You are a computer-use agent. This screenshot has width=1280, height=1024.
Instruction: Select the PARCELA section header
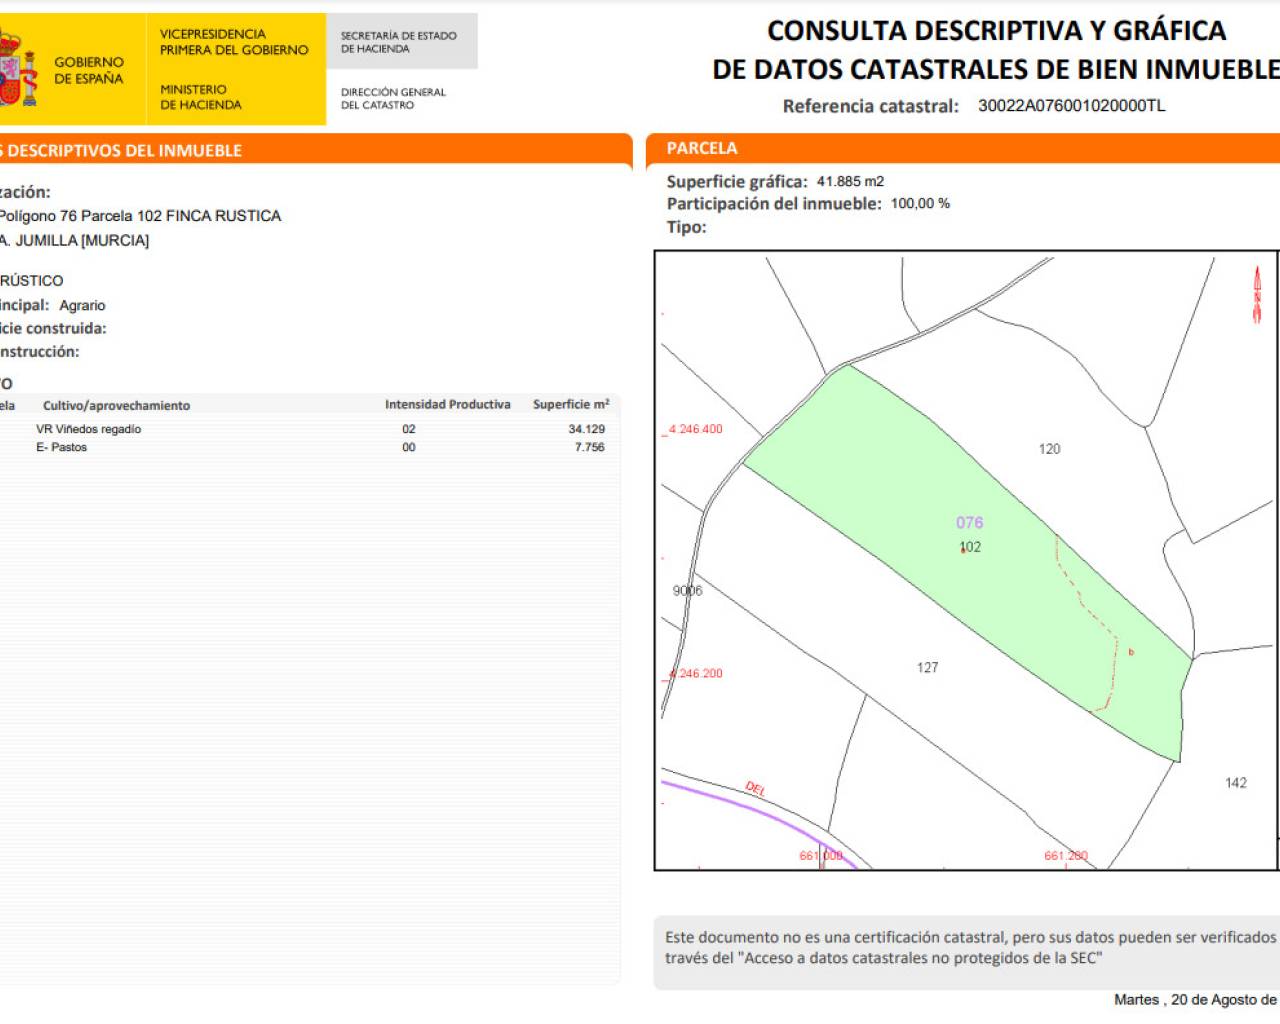(x=702, y=148)
